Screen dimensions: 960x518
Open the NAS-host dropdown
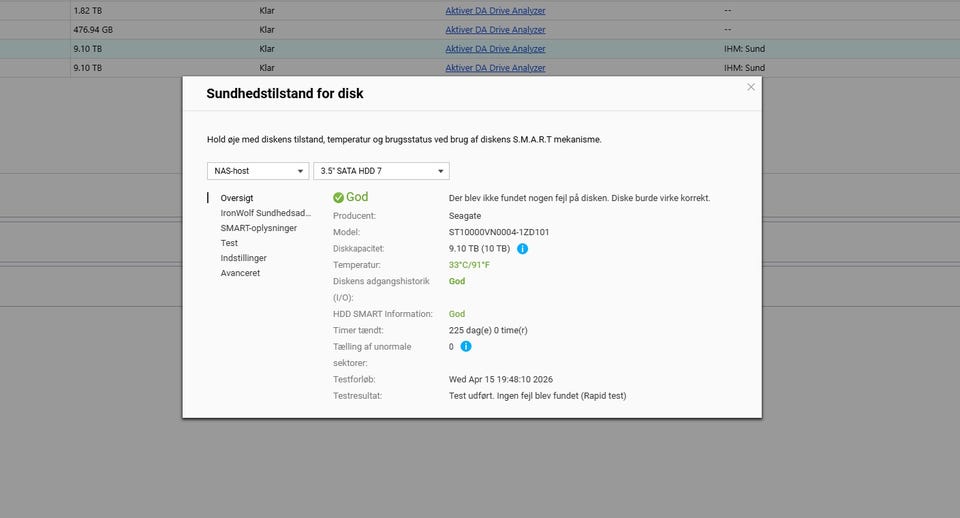[x=258, y=171]
